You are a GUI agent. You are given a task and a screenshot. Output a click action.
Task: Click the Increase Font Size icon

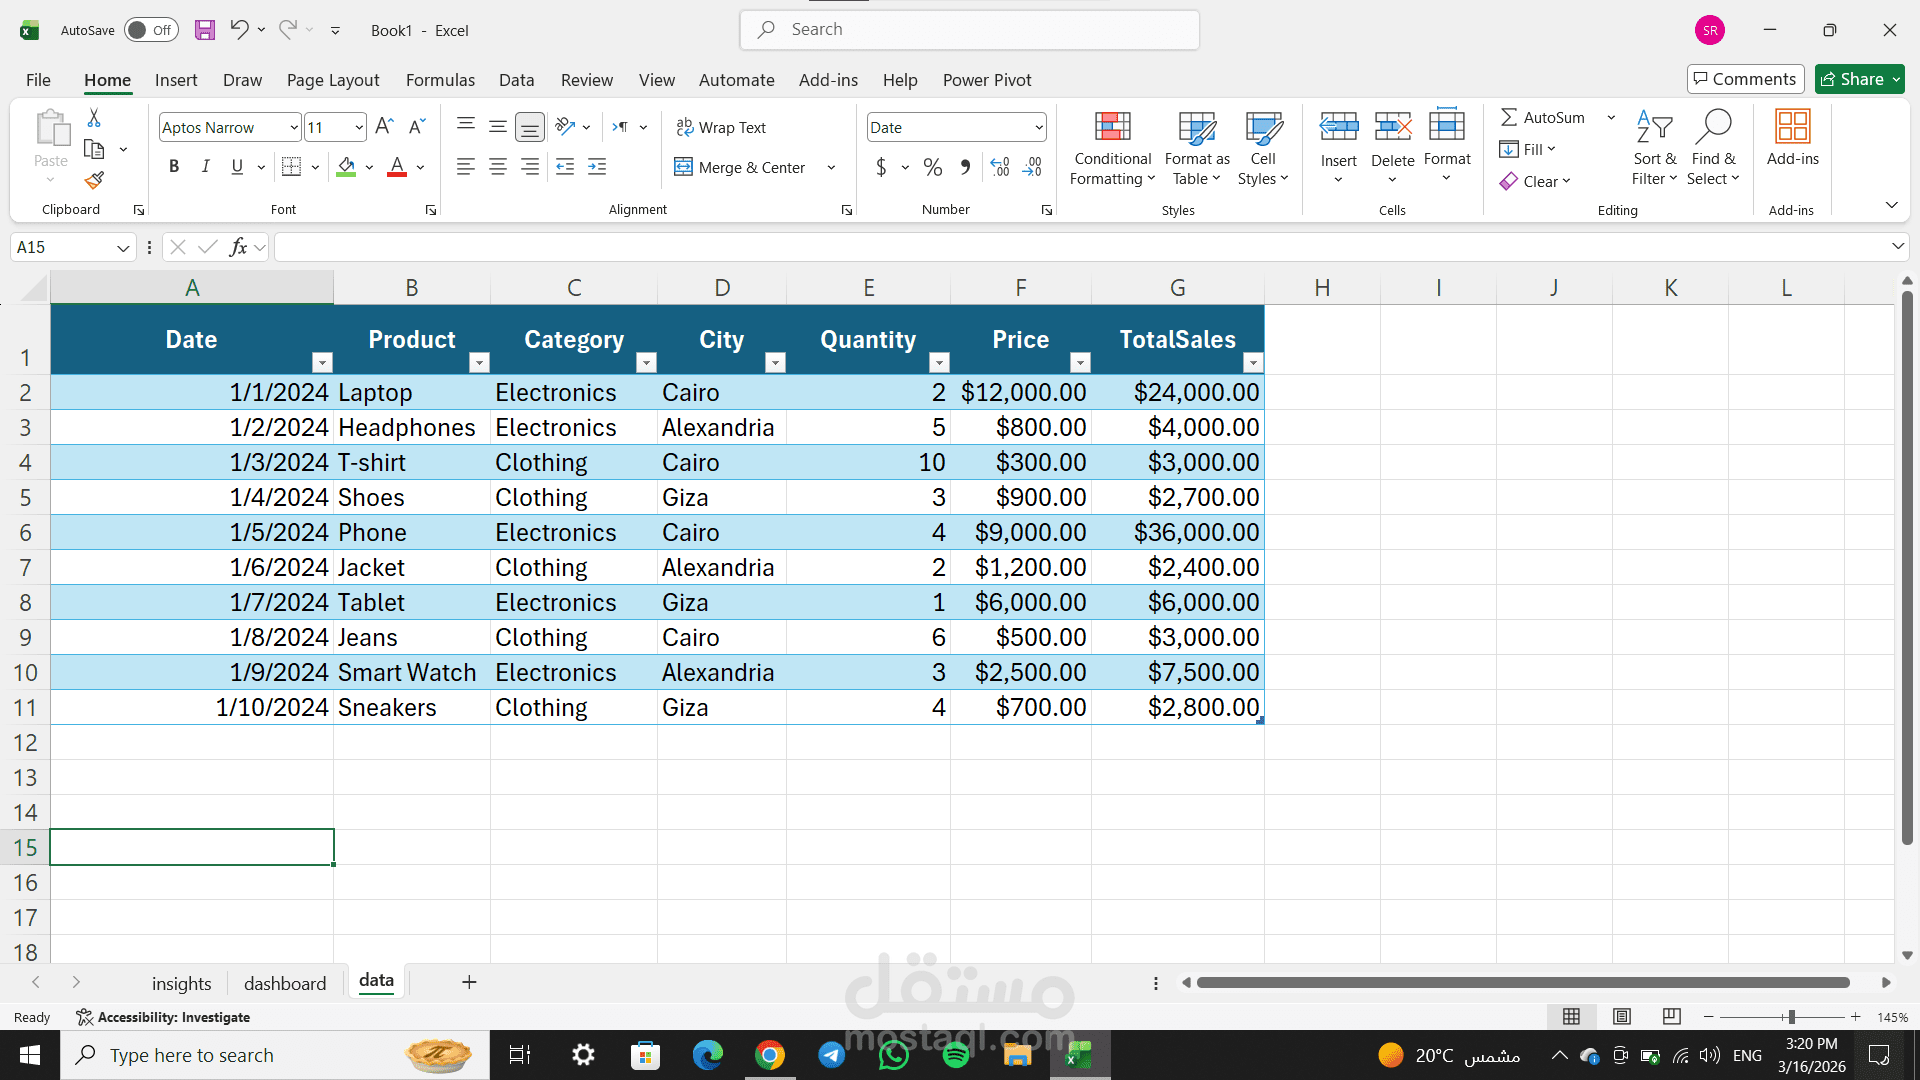point(384,127)
